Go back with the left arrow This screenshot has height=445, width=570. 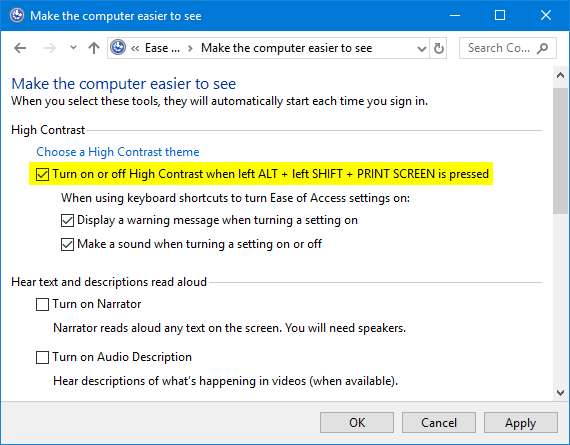pos(20,48)
